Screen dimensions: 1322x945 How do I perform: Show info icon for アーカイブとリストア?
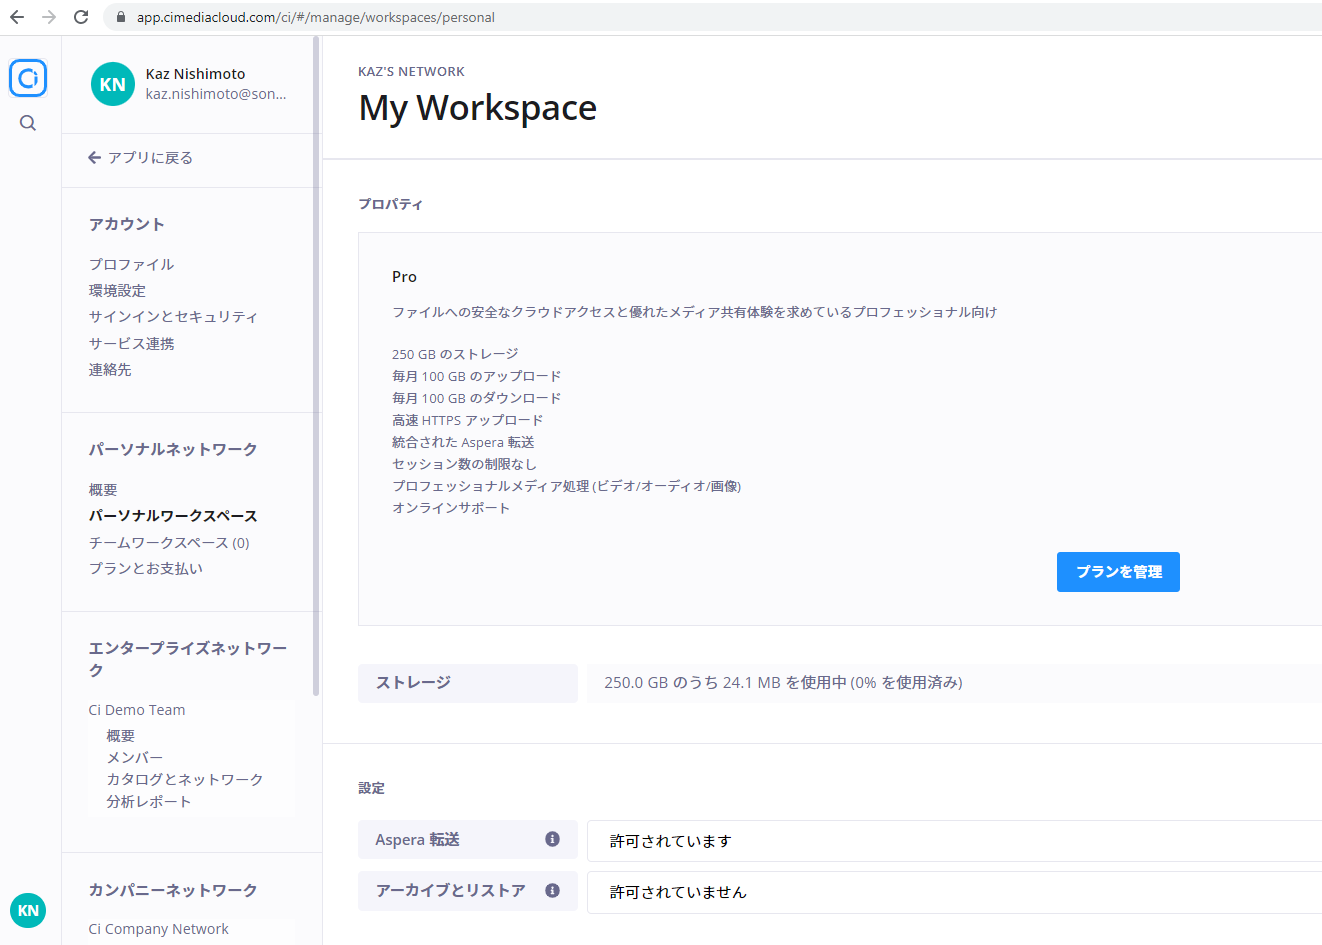pyautogui.click(x=552, y=890)
